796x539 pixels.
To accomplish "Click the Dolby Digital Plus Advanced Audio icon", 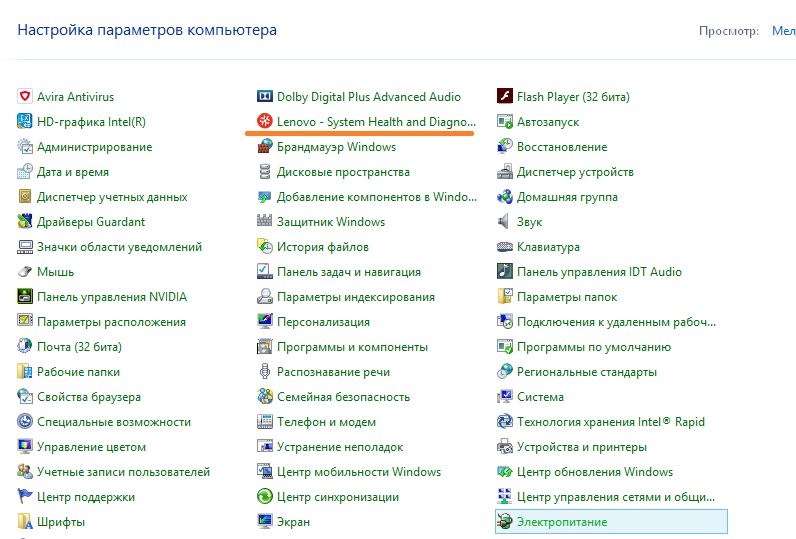I will 265,97.
